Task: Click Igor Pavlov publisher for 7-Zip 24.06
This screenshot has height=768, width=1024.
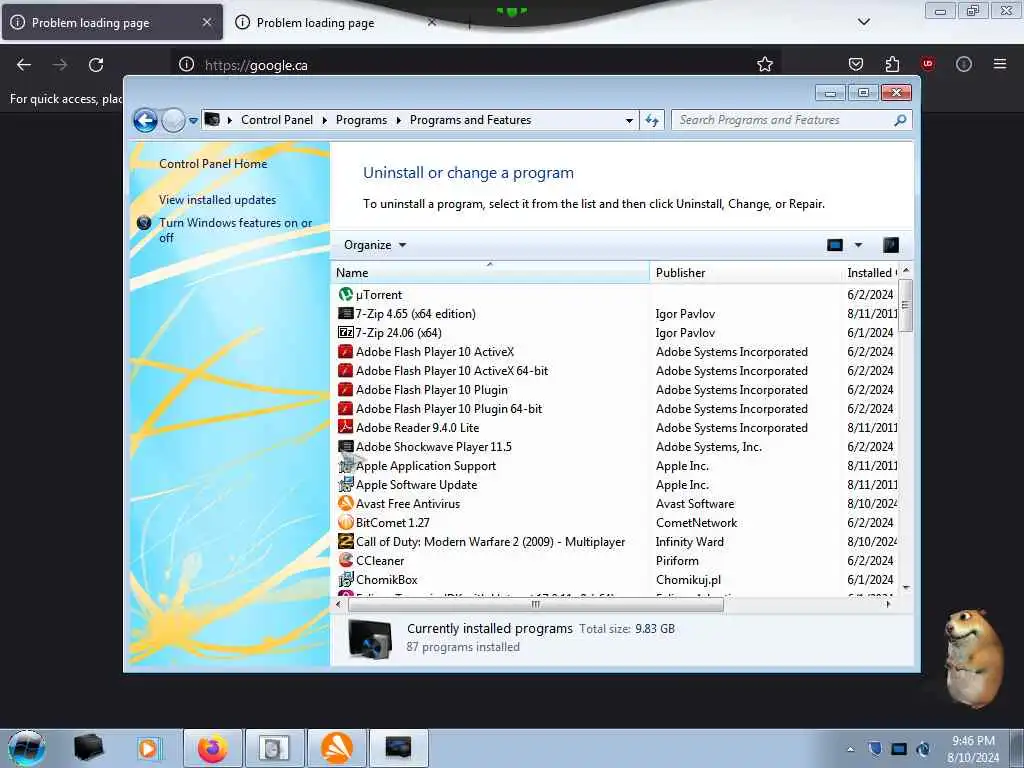Action: point(685,333)
